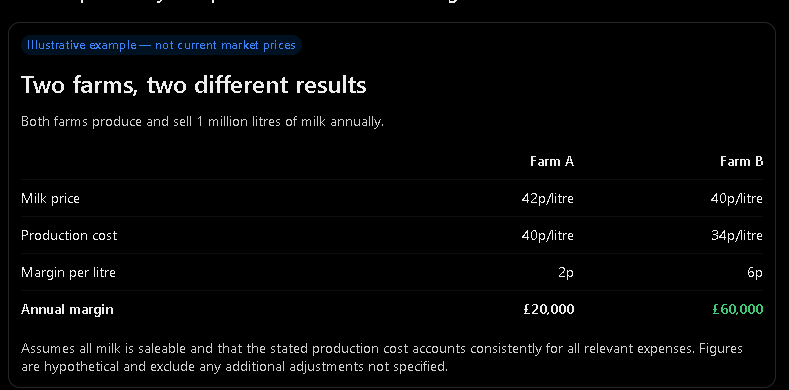Select Farm B's 40p/litre milk price

coord(737,198)
